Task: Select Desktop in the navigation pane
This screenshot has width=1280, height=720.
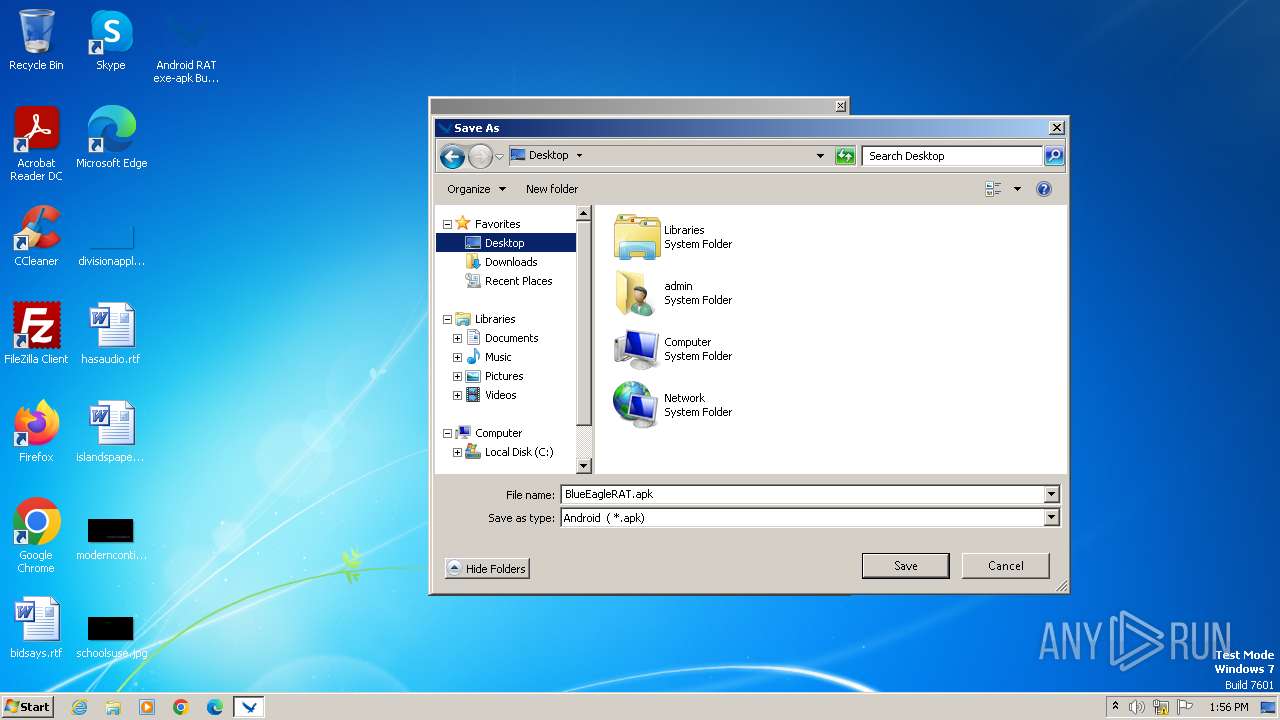Action: click(x=504, y=243)
